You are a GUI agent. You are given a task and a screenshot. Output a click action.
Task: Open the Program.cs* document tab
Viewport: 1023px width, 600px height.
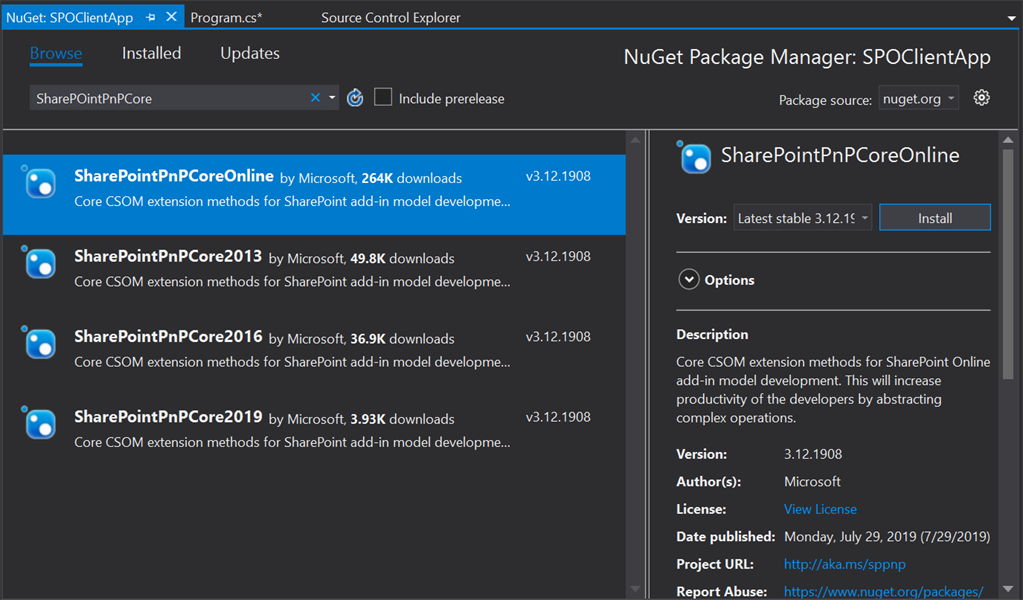coord(226,18)
